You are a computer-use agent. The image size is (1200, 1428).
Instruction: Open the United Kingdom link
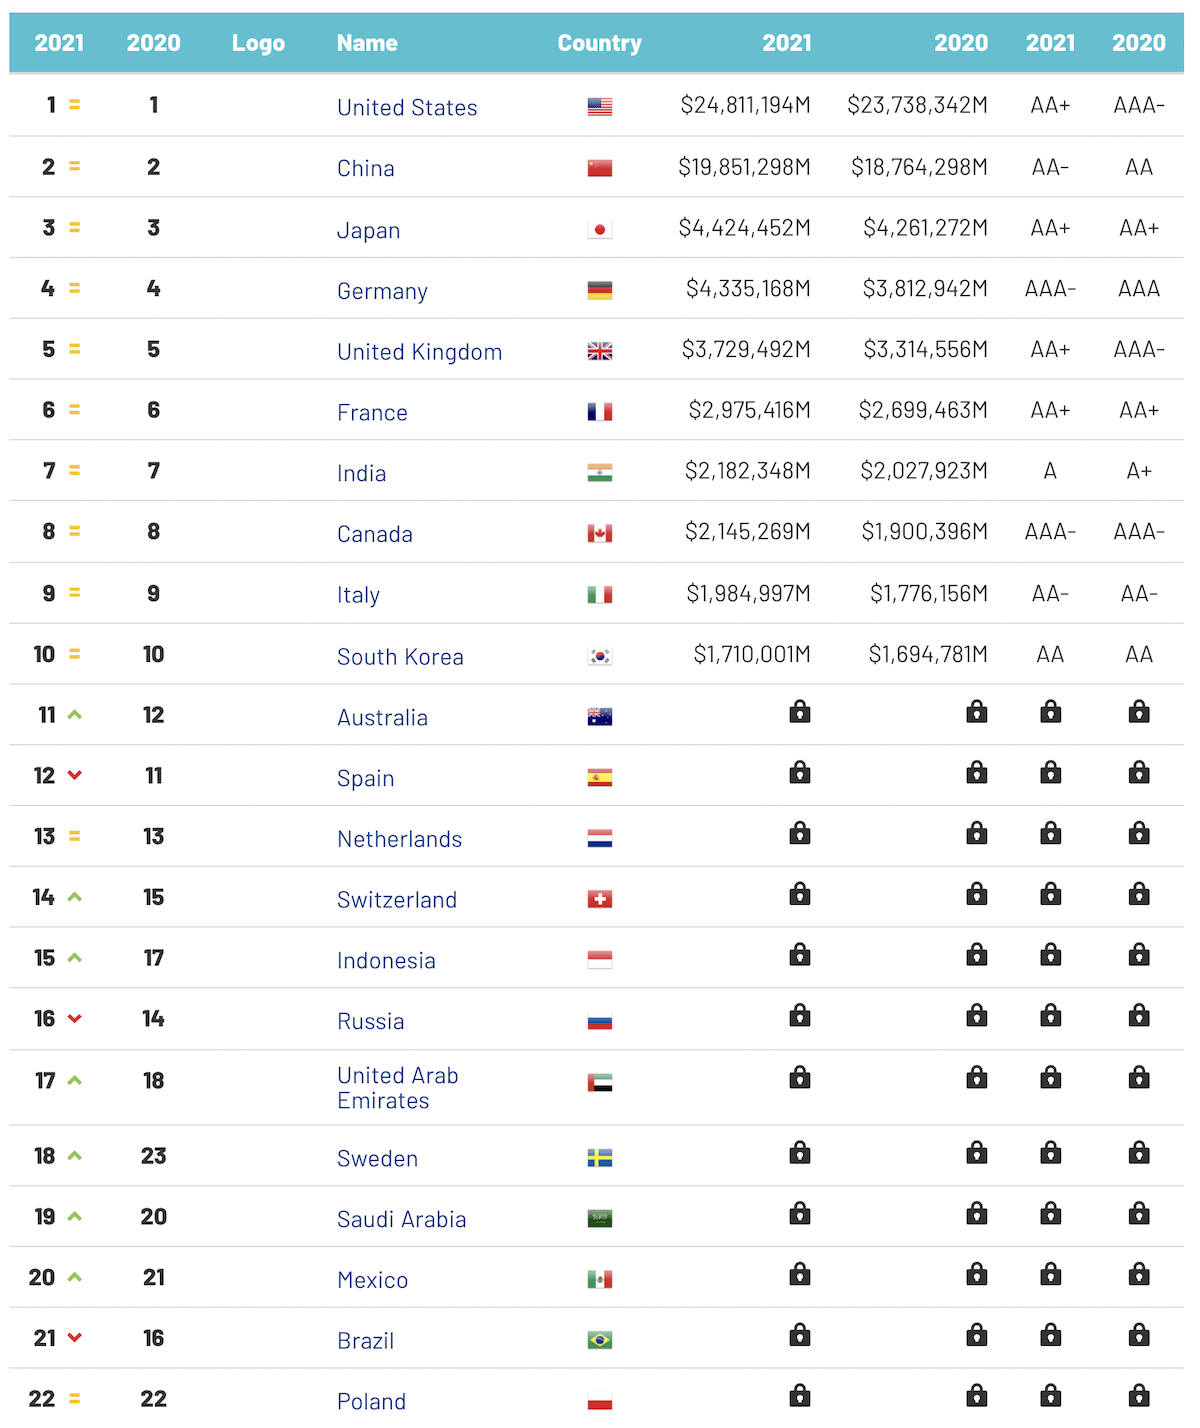420,352
